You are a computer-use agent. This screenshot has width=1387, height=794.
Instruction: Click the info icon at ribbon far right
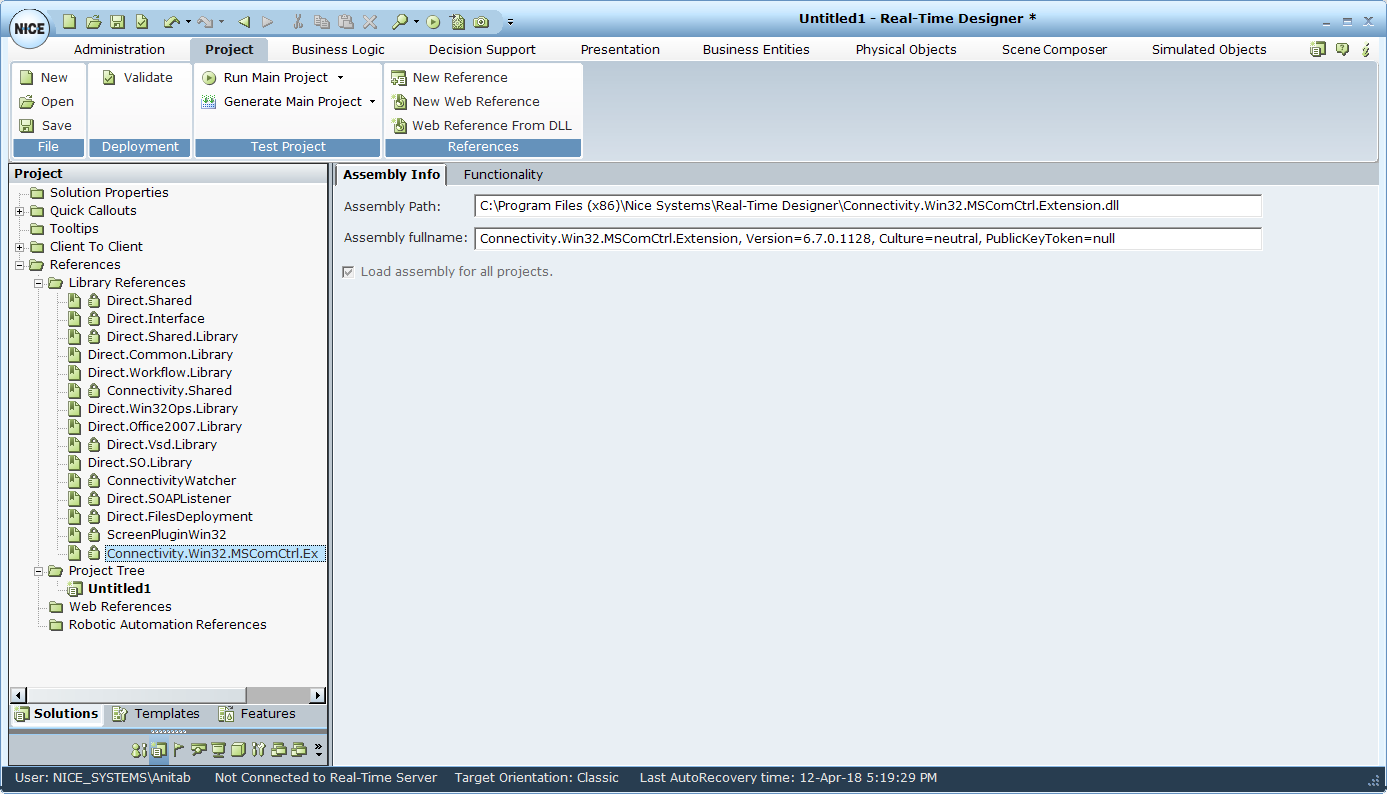[x=1365, y=49]
